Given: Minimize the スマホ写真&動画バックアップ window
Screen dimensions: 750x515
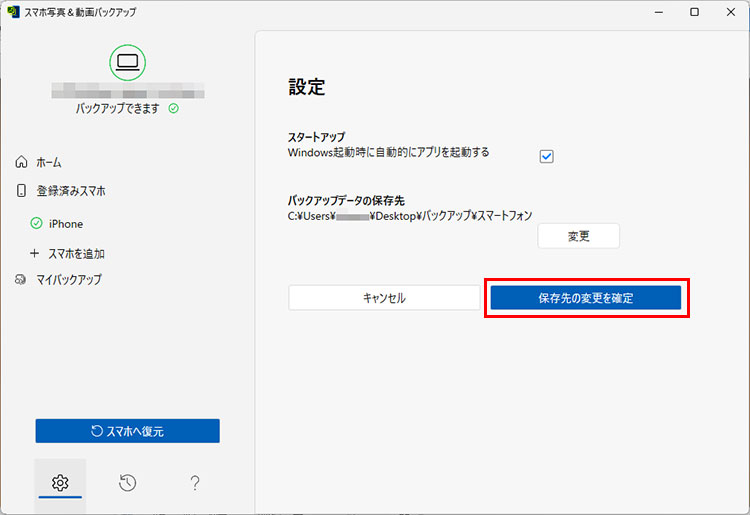Looking at the screenshot, I should (x=659, y=12).
